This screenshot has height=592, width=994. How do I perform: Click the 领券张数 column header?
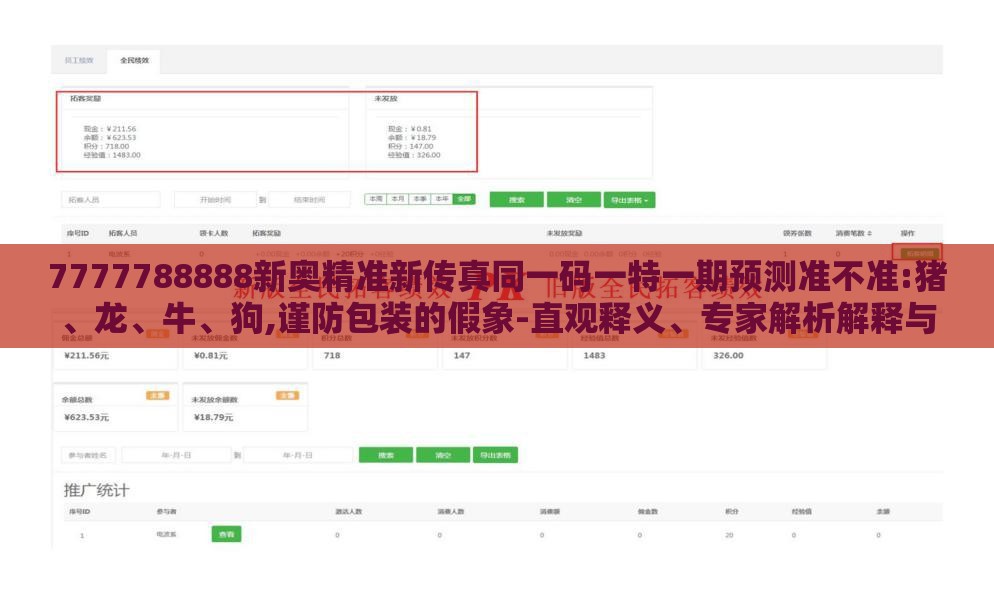(797, 233)
